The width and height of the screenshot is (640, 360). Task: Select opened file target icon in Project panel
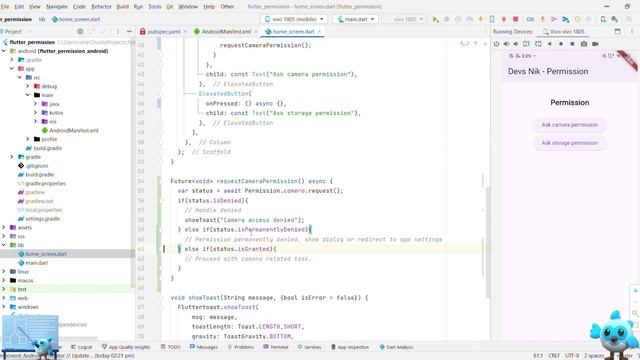pos(80,31)
